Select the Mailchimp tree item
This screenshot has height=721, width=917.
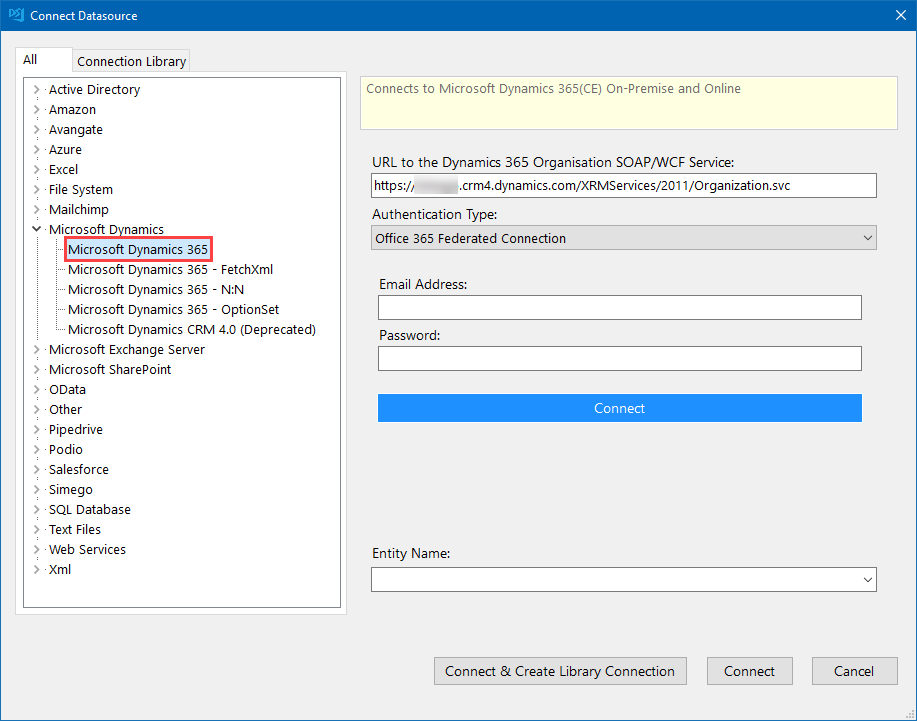(x=78, y=209)
